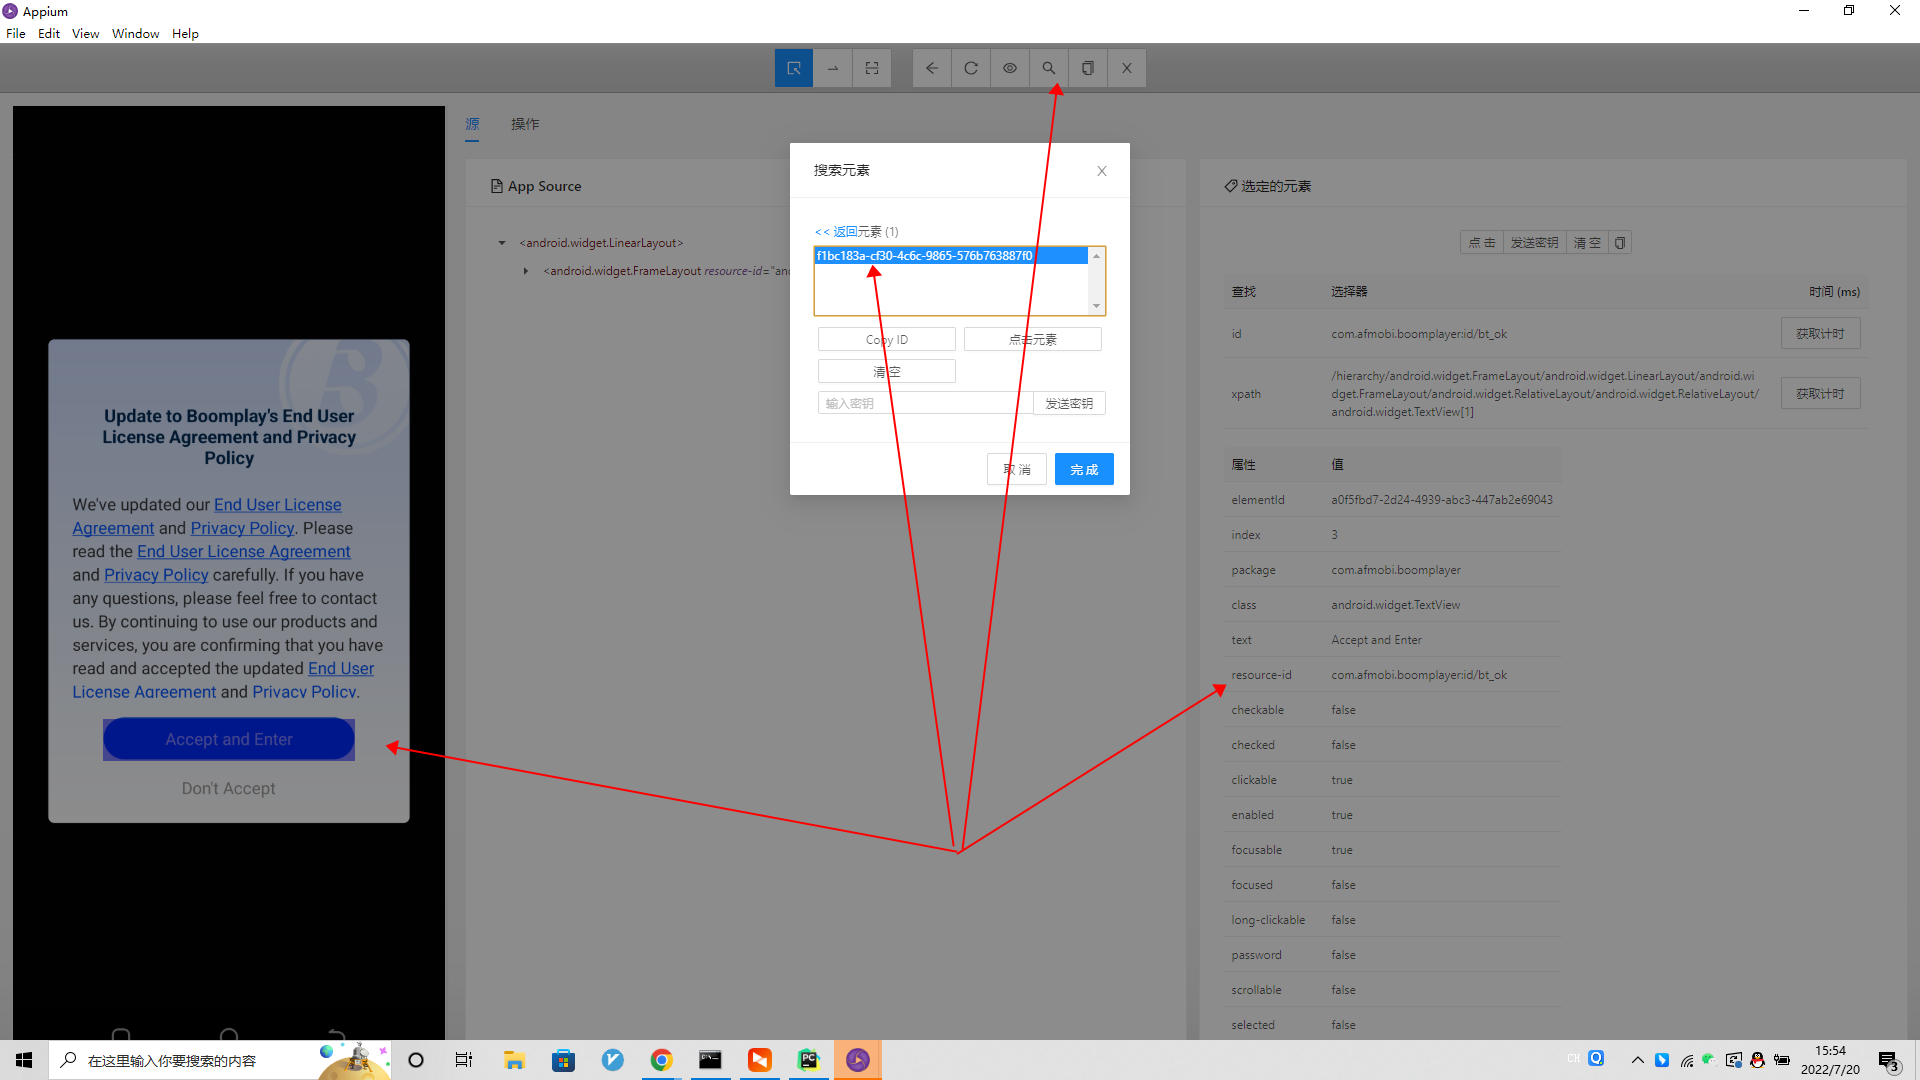This screenshot has width=1920, height=1080.
Task: Click the Windows taskbar search box
Action: pos(220,1060)
